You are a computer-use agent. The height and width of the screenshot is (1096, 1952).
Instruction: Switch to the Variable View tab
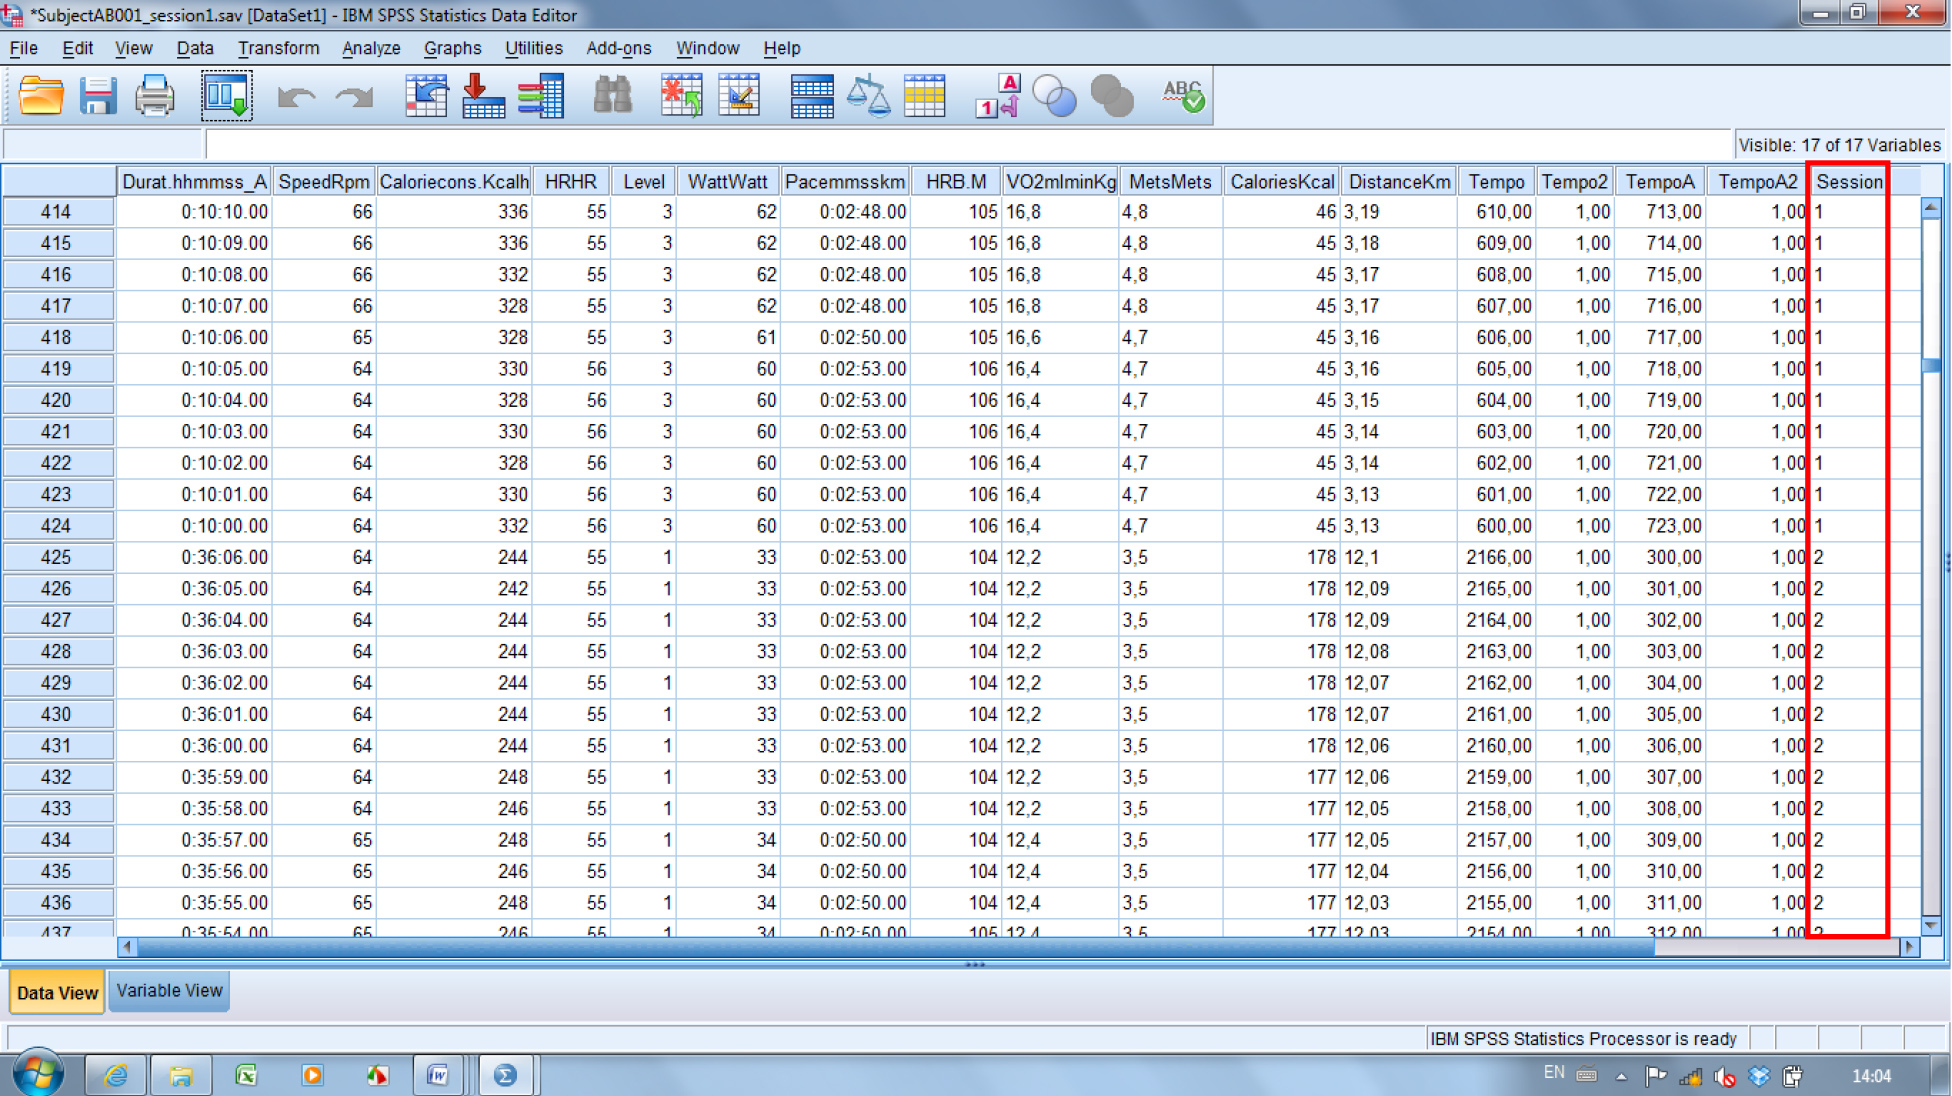pyautogui.click(x=169, y=991)
